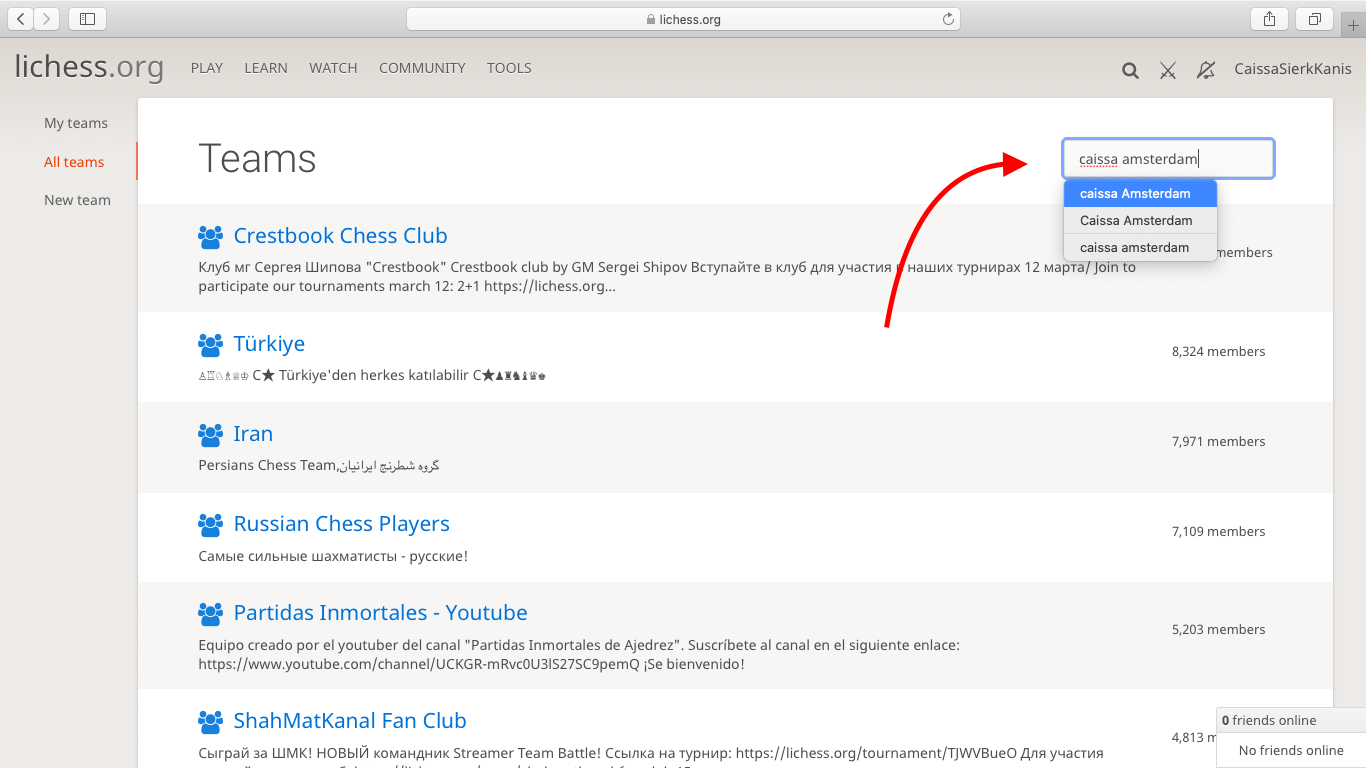
Task: Click Russian team description 'Самые сильные шахматисты'
Action: click(333, 556)
